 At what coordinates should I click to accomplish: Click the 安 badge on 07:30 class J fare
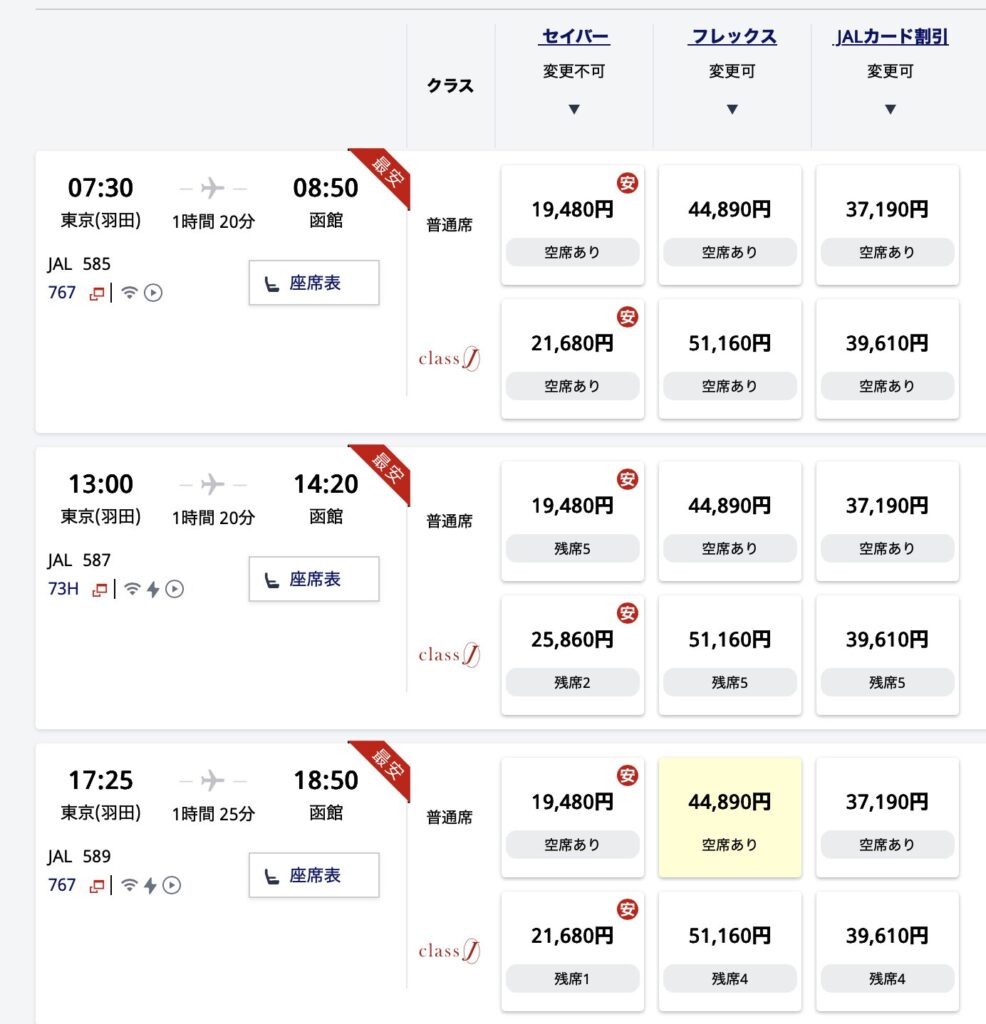point(628,317)
